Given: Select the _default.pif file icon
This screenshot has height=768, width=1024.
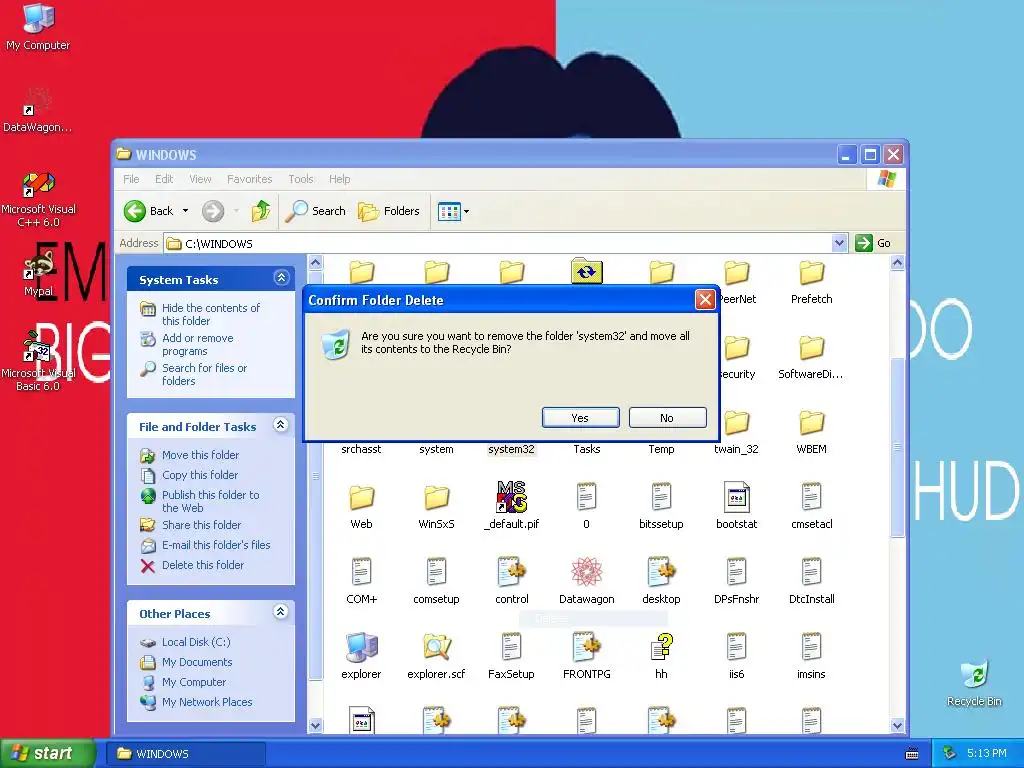Looking at the screenshot, I should point(511,497).
